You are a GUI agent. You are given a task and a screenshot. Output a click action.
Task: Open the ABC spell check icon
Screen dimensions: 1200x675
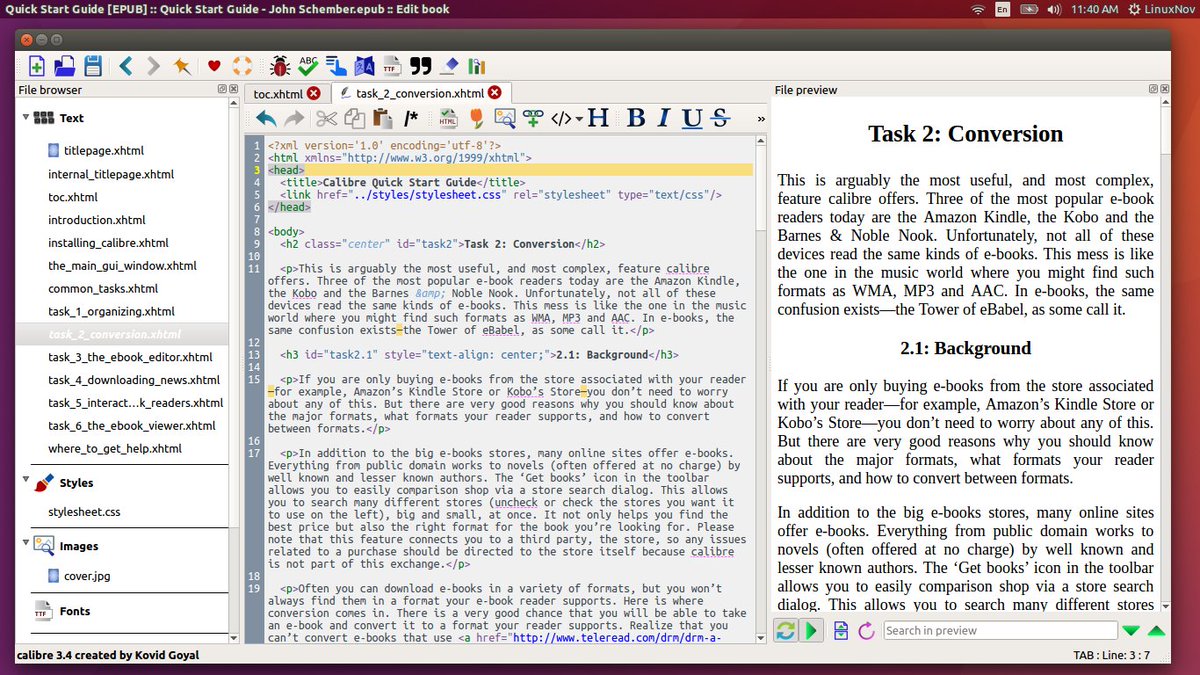(x=308, y=66)
